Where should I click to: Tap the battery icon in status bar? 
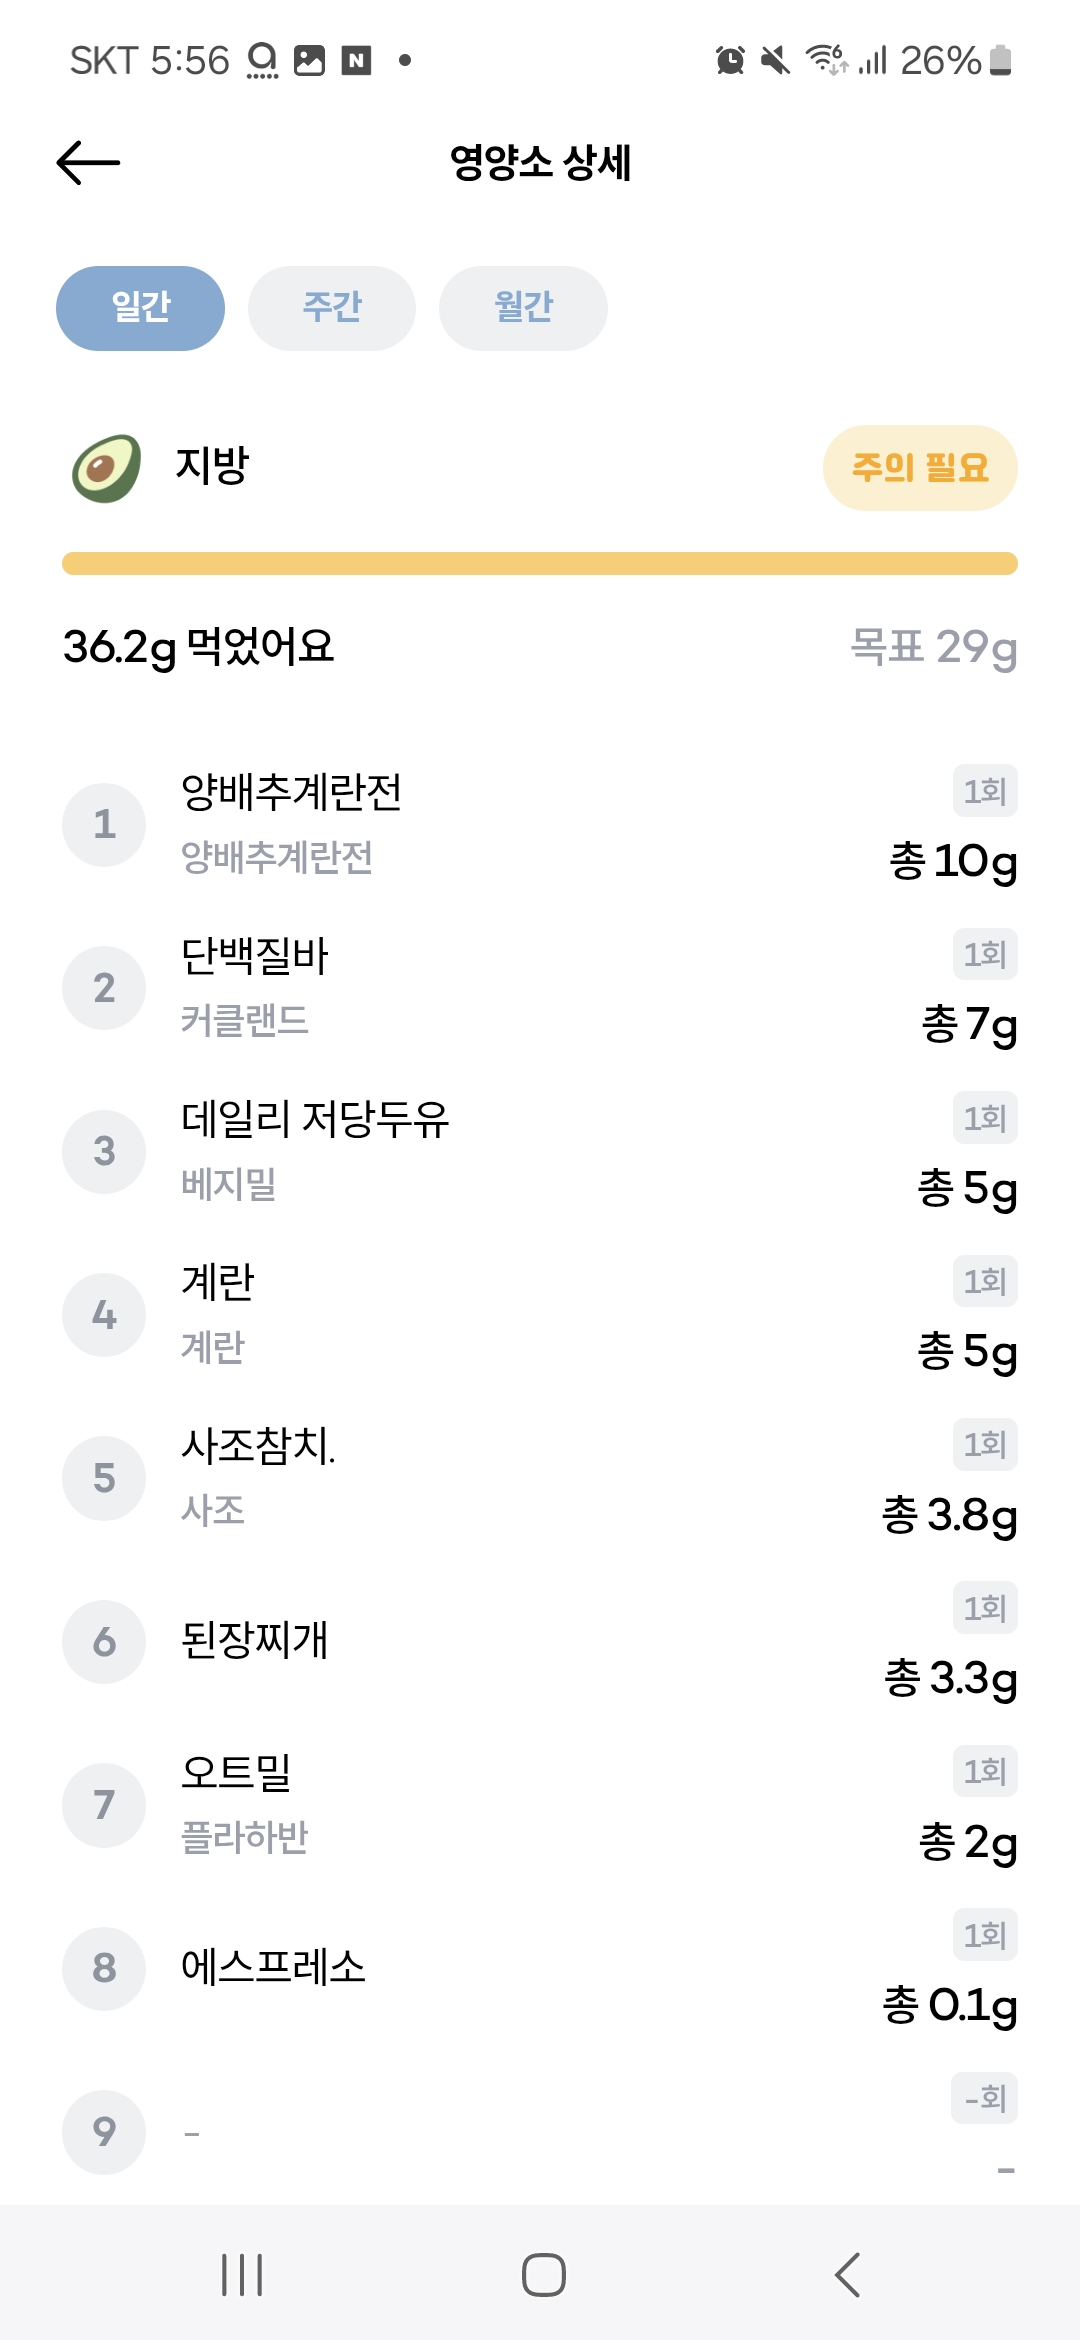(1001, 61)
